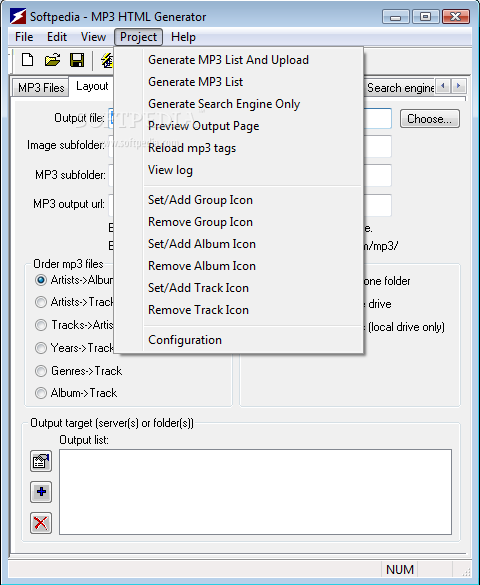The image size is (480, 585).
Task: Choose Remove Group Icon
Action: pyautogui.click(x=239, y=222)
